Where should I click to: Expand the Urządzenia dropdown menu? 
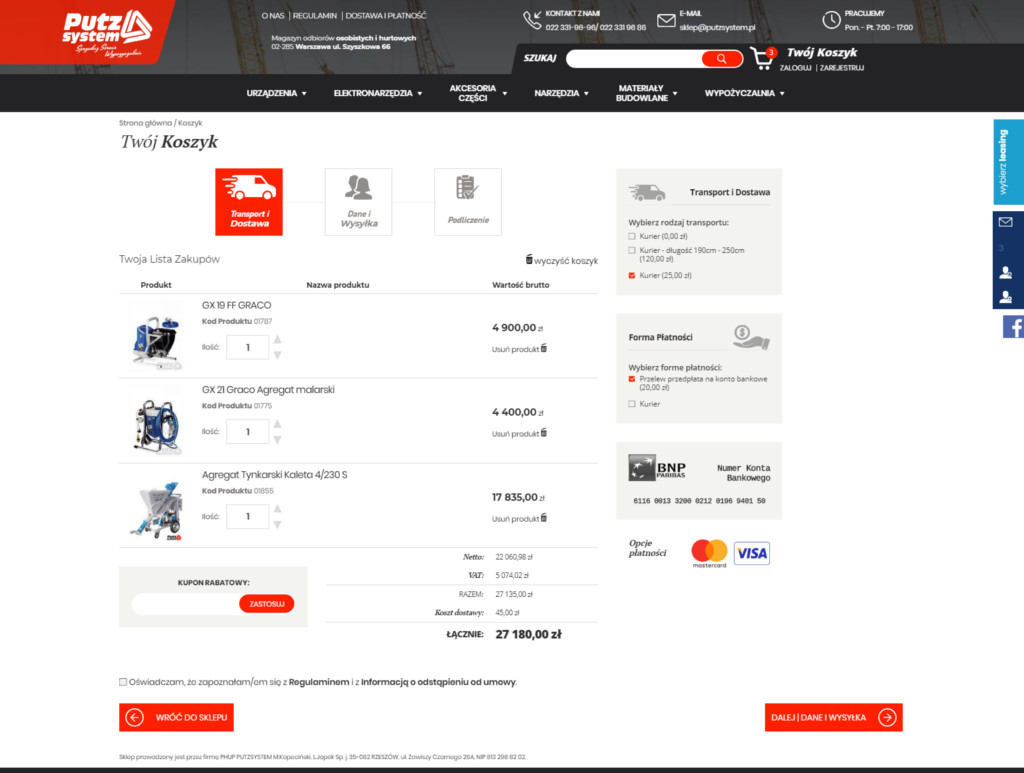click(276, 93)
